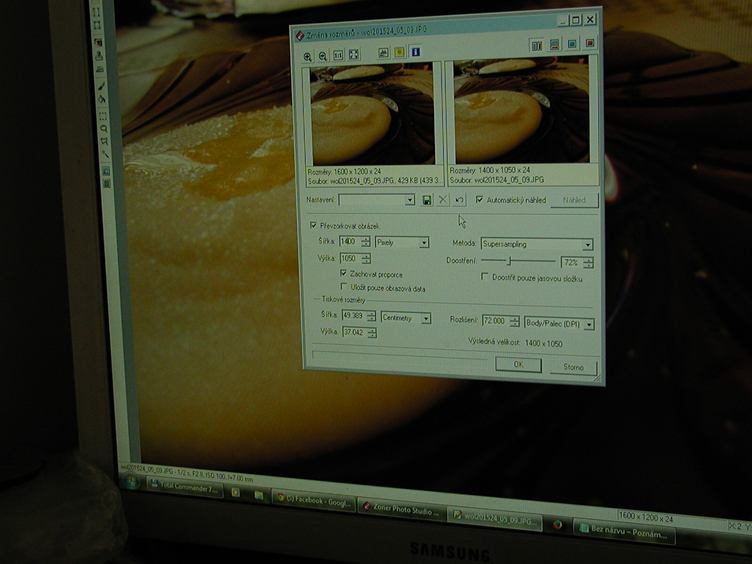Select the clone stamp tool in editor sidebar
Screen dimensions: 752x564
(99, 56)
